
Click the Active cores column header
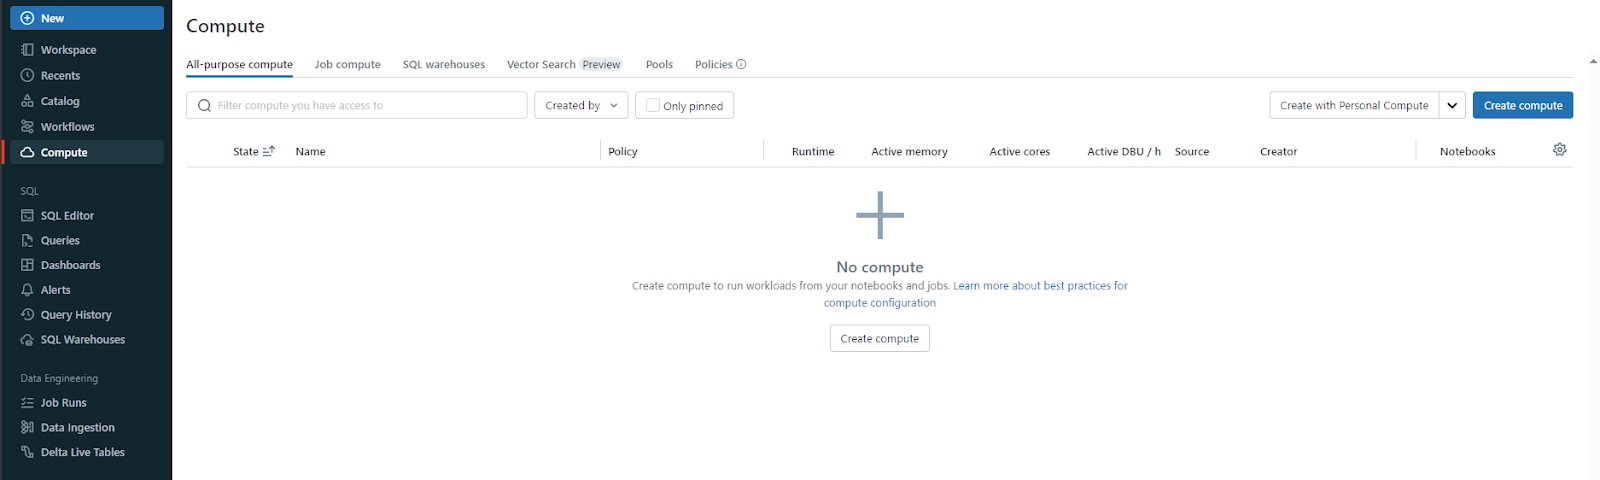point(1019,151)
